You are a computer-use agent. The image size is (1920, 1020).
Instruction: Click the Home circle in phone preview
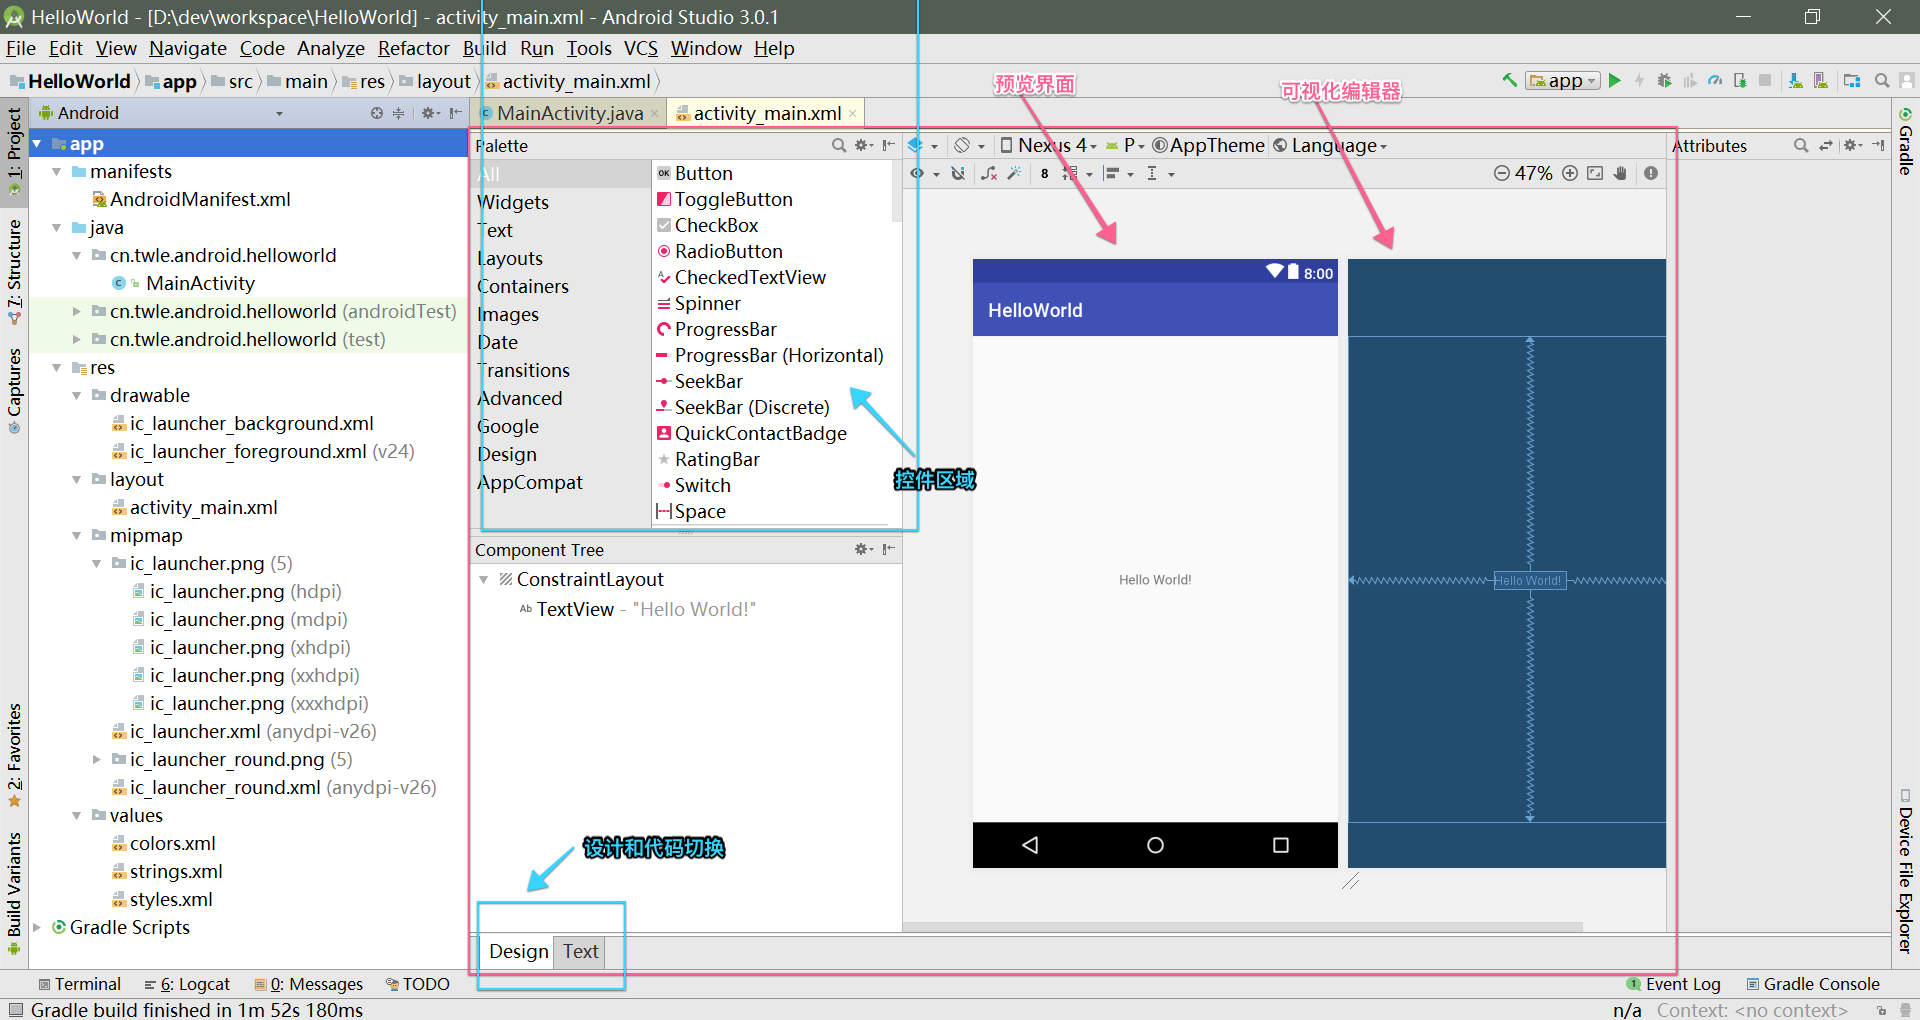point(1155,845)
